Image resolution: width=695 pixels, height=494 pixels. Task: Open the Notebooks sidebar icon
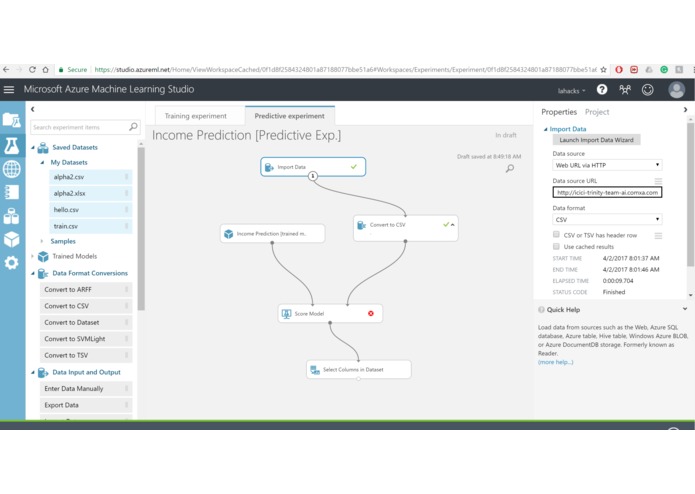click(x=12, y=192)
